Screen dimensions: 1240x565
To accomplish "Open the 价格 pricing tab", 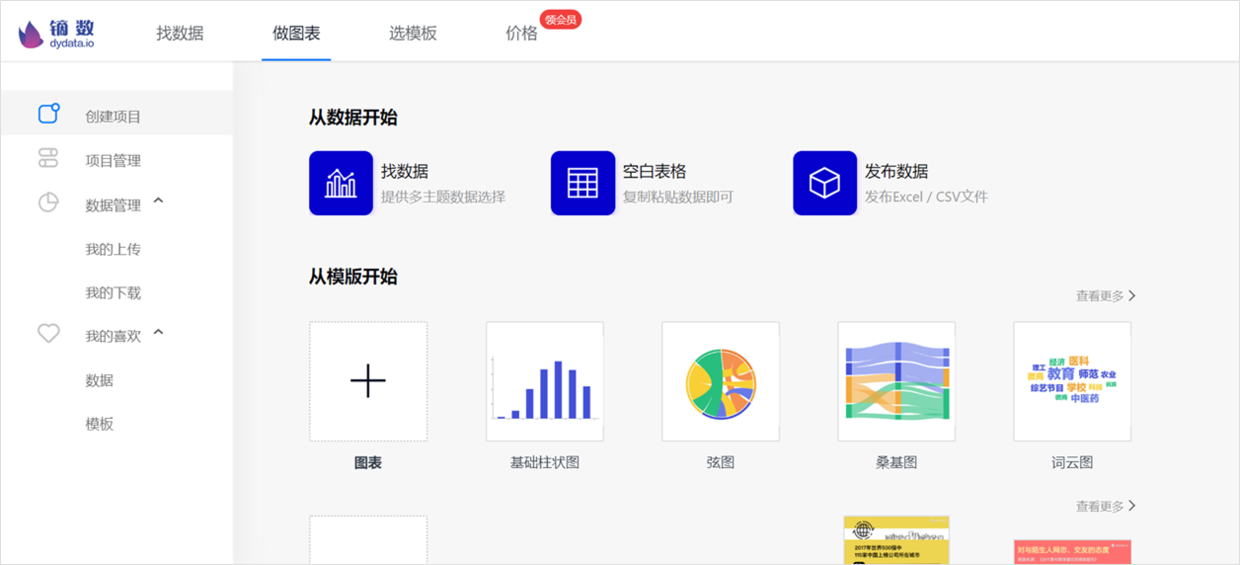I will tap(521, 33).
